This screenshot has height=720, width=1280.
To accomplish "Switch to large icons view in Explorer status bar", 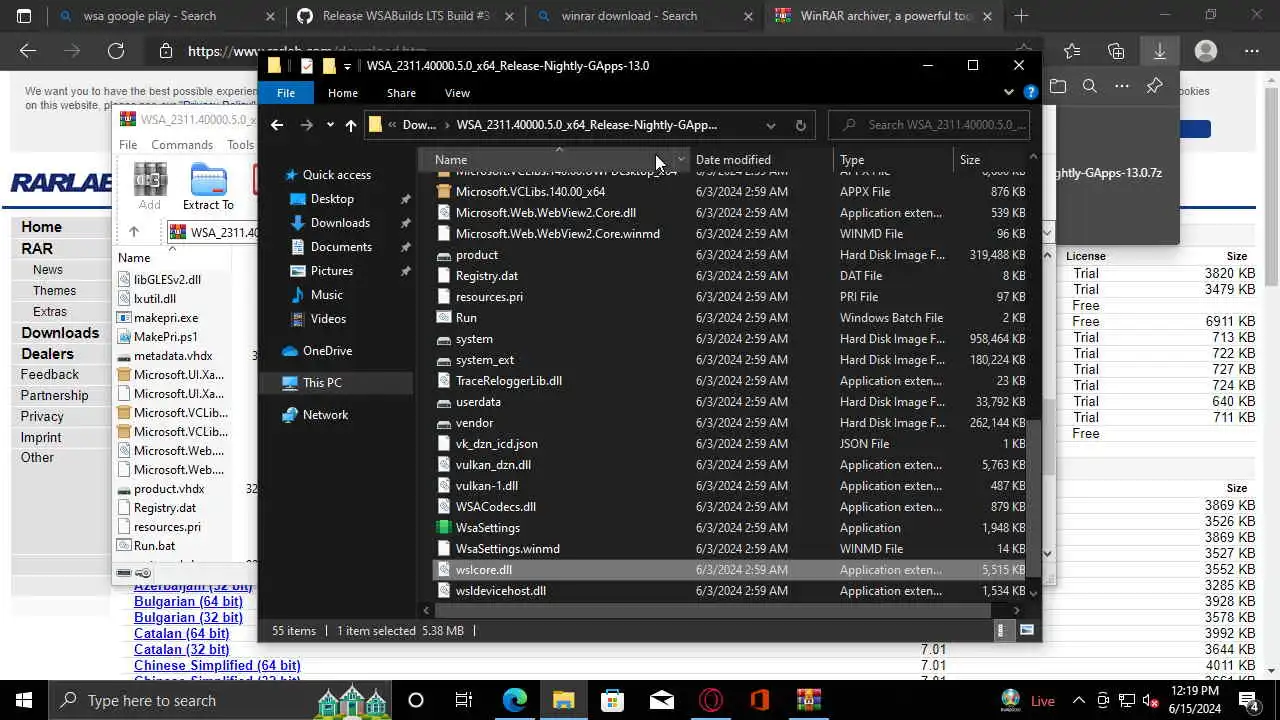I will click(x=1026, y=630).
